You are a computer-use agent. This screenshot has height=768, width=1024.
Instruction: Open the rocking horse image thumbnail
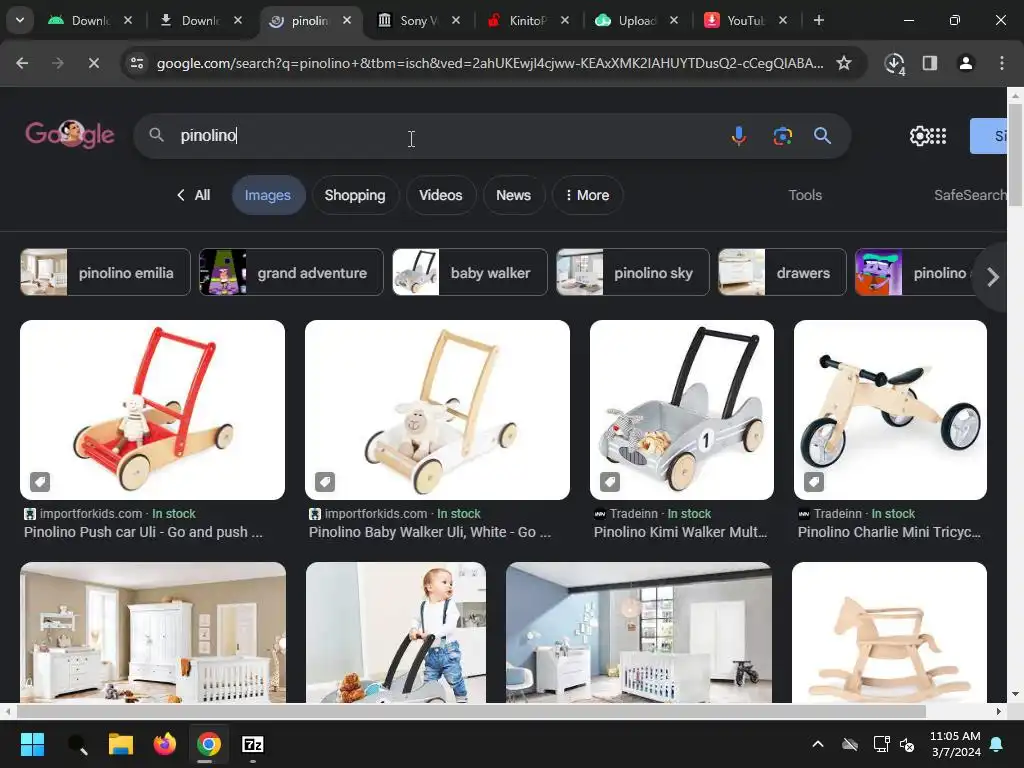click(889, 632)
